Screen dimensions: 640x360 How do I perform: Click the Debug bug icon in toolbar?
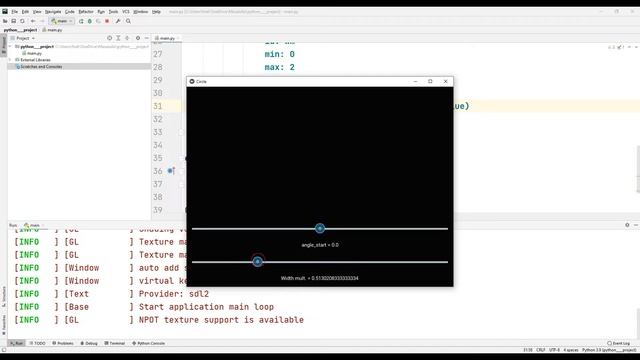pos(90,21)
